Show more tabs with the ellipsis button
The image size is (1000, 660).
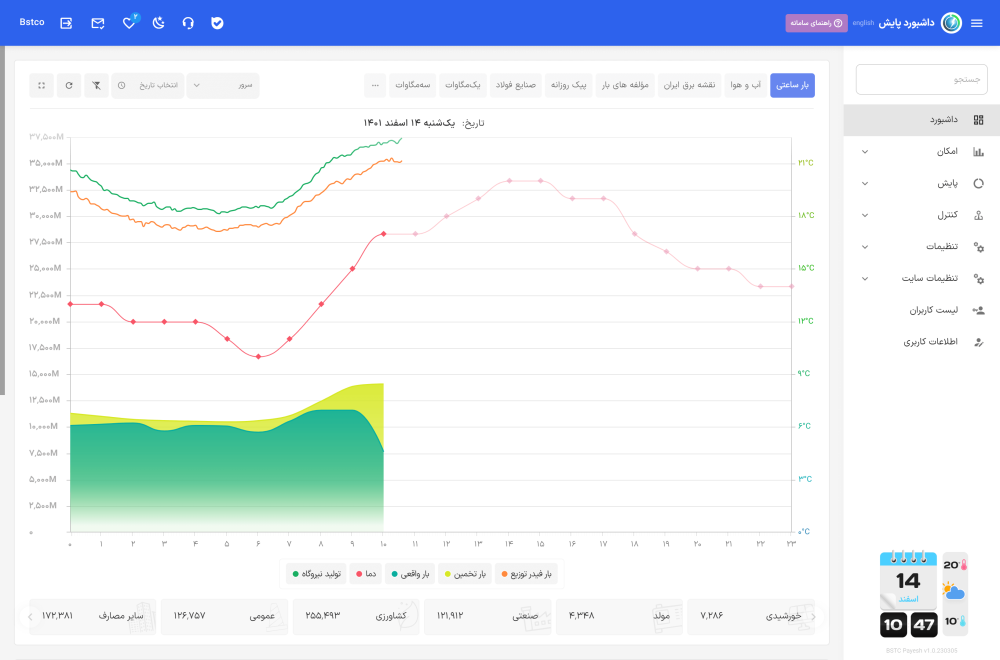click(x=375, y=85)
